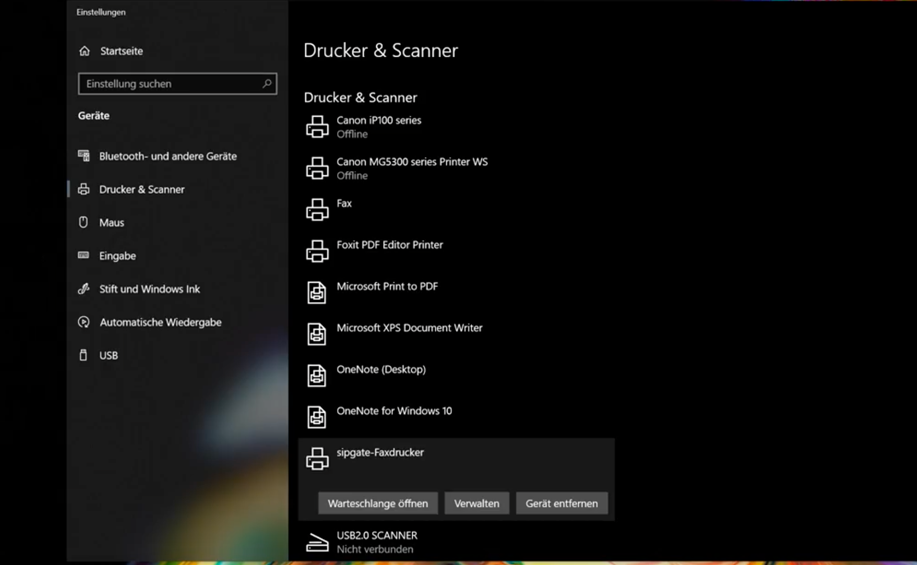
Task: Click the Foxit PDF Editor Printer icon
Action: 317,252
